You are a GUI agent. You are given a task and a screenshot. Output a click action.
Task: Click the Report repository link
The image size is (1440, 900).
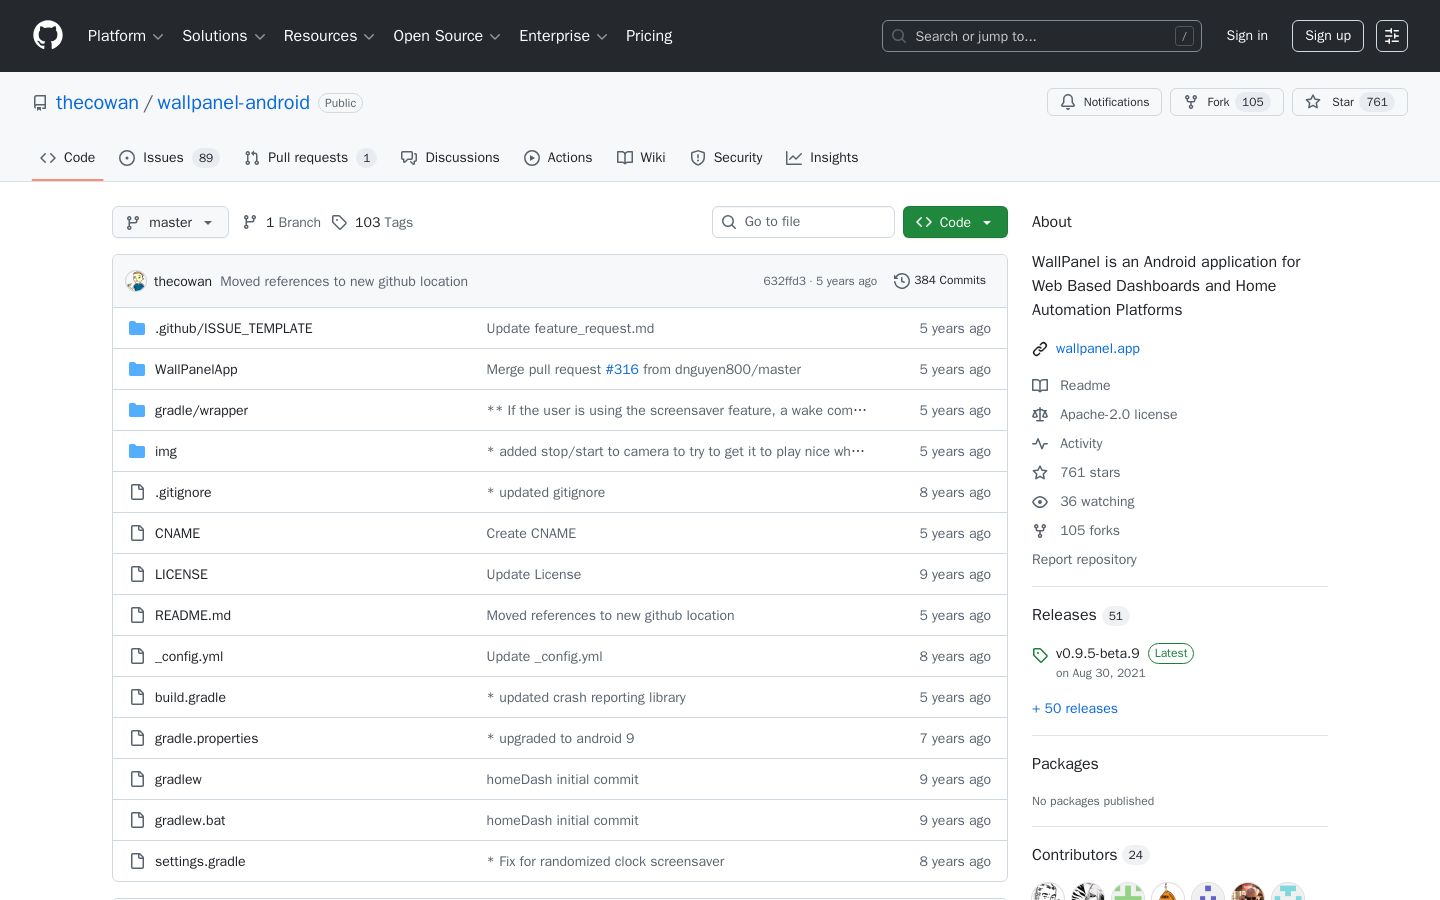point(1084,560)
